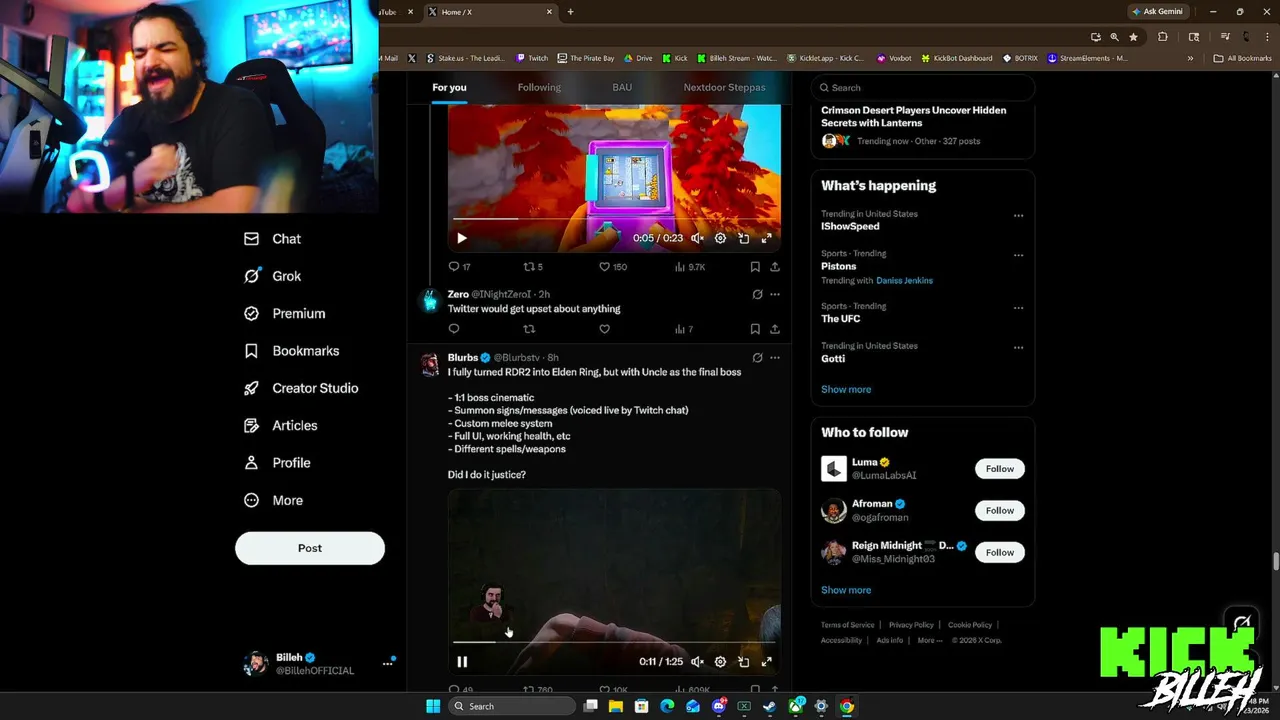Seek on RDR2 video progress bar
This screenshot has width=1280, height=720.
tap(614, 642)
